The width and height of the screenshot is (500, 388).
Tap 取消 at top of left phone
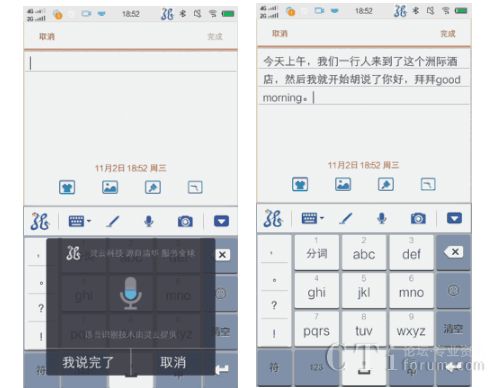coord(47,36)
